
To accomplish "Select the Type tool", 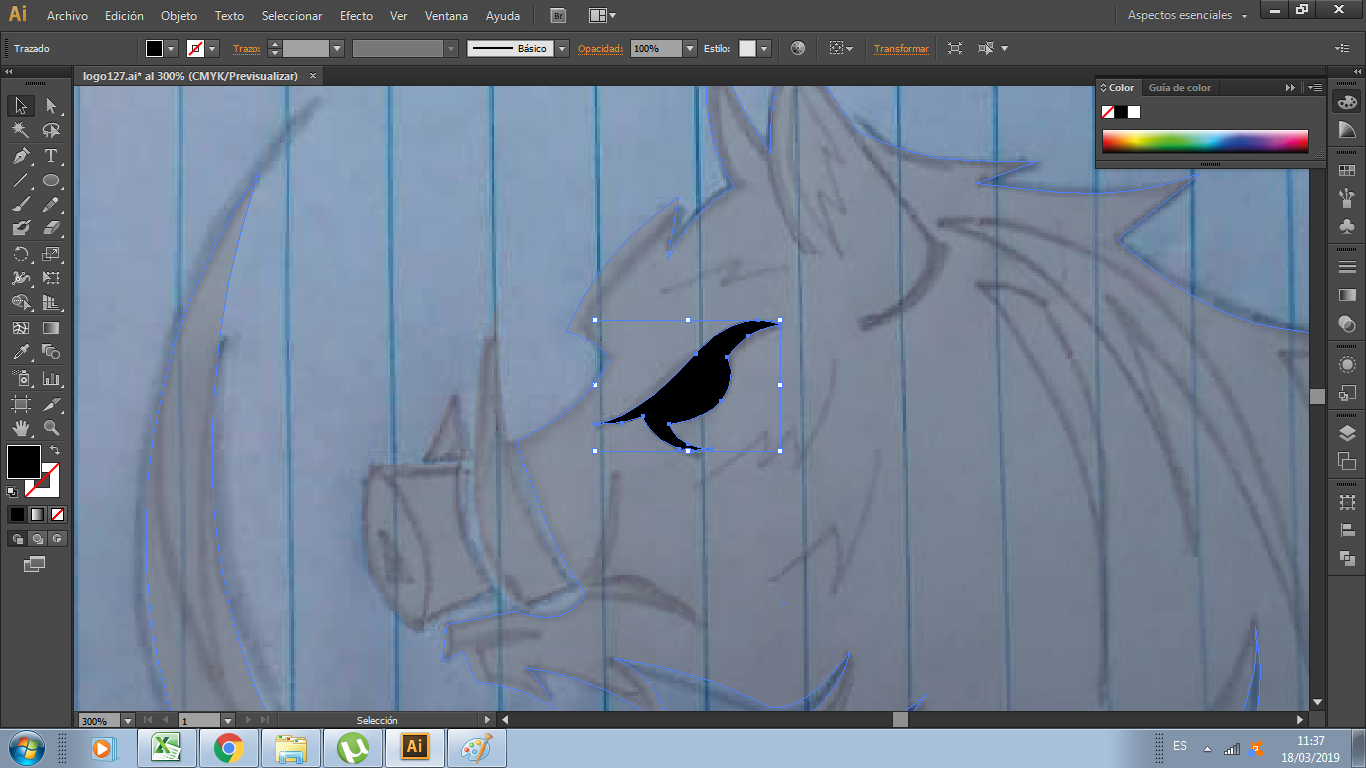I will [51, 156].
